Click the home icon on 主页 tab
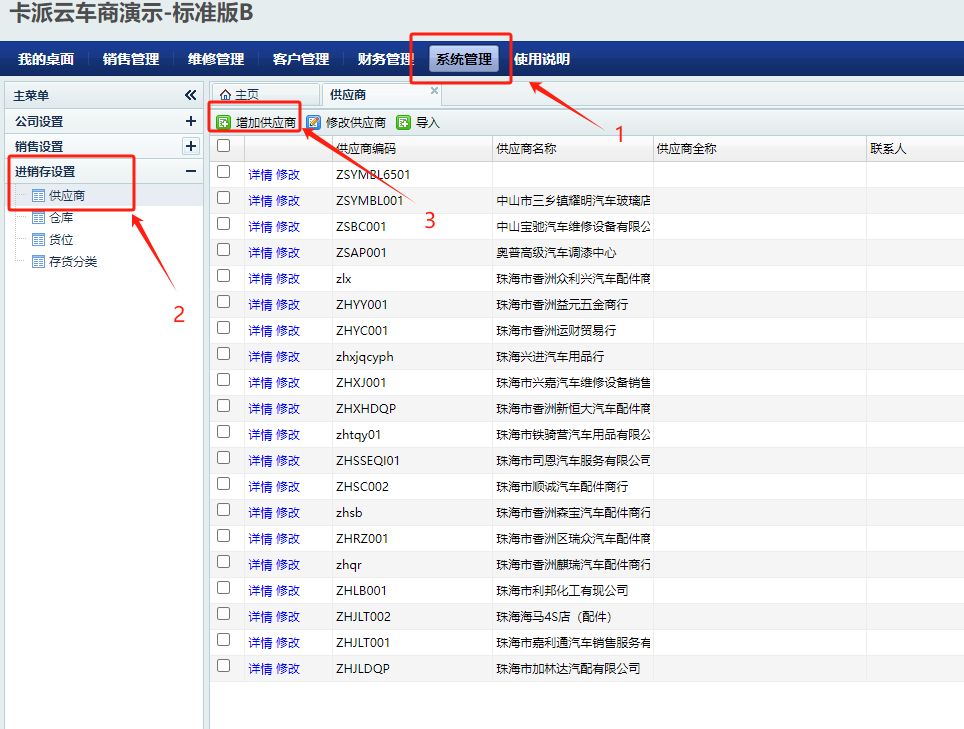 225,95
